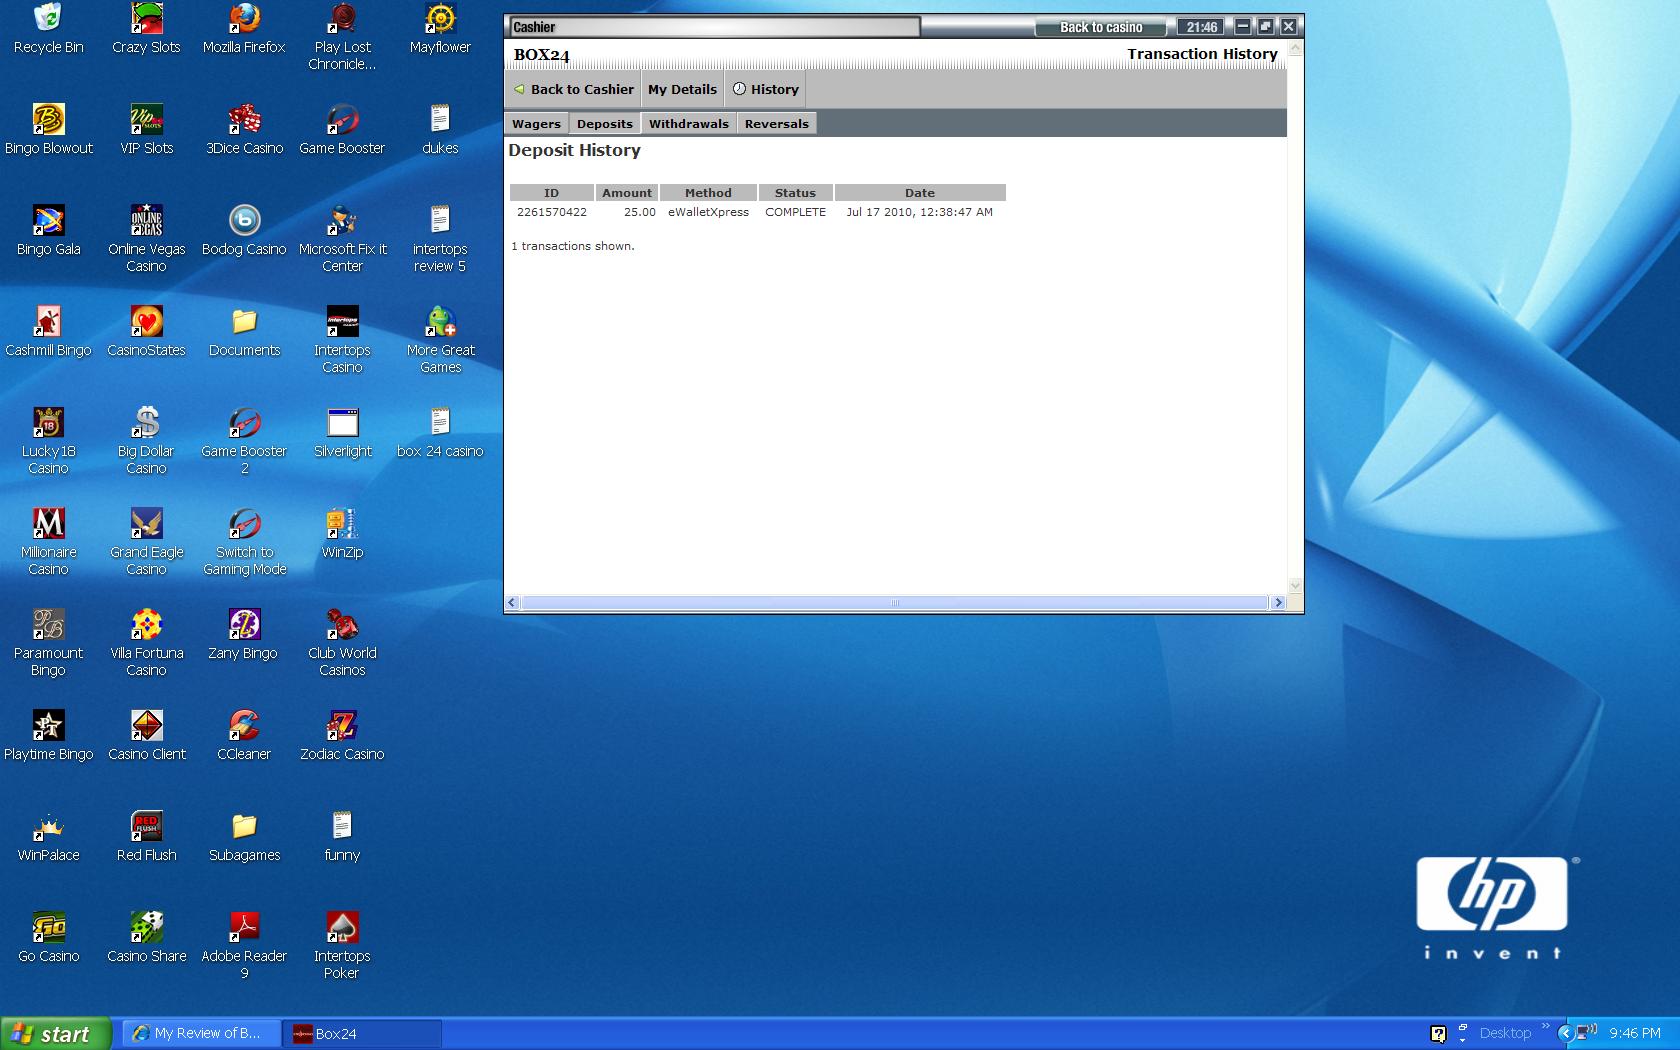Sort by Date column header
The height and width of the screenshot is (1050, 1680).
pyautogui.click(x=920, y=193)
